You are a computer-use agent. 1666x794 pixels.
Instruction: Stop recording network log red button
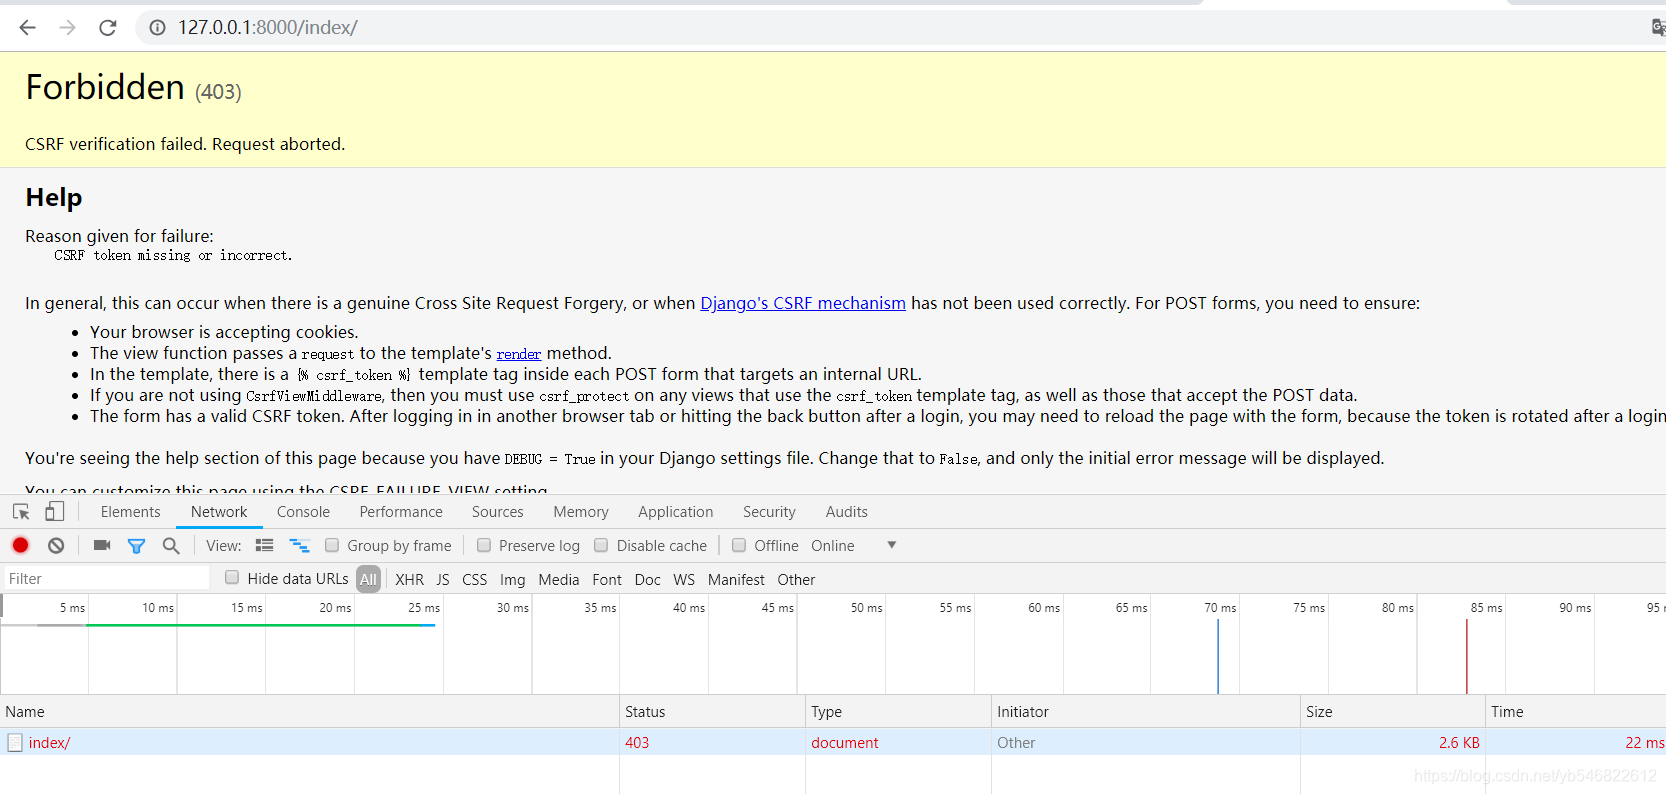[20, 545]
